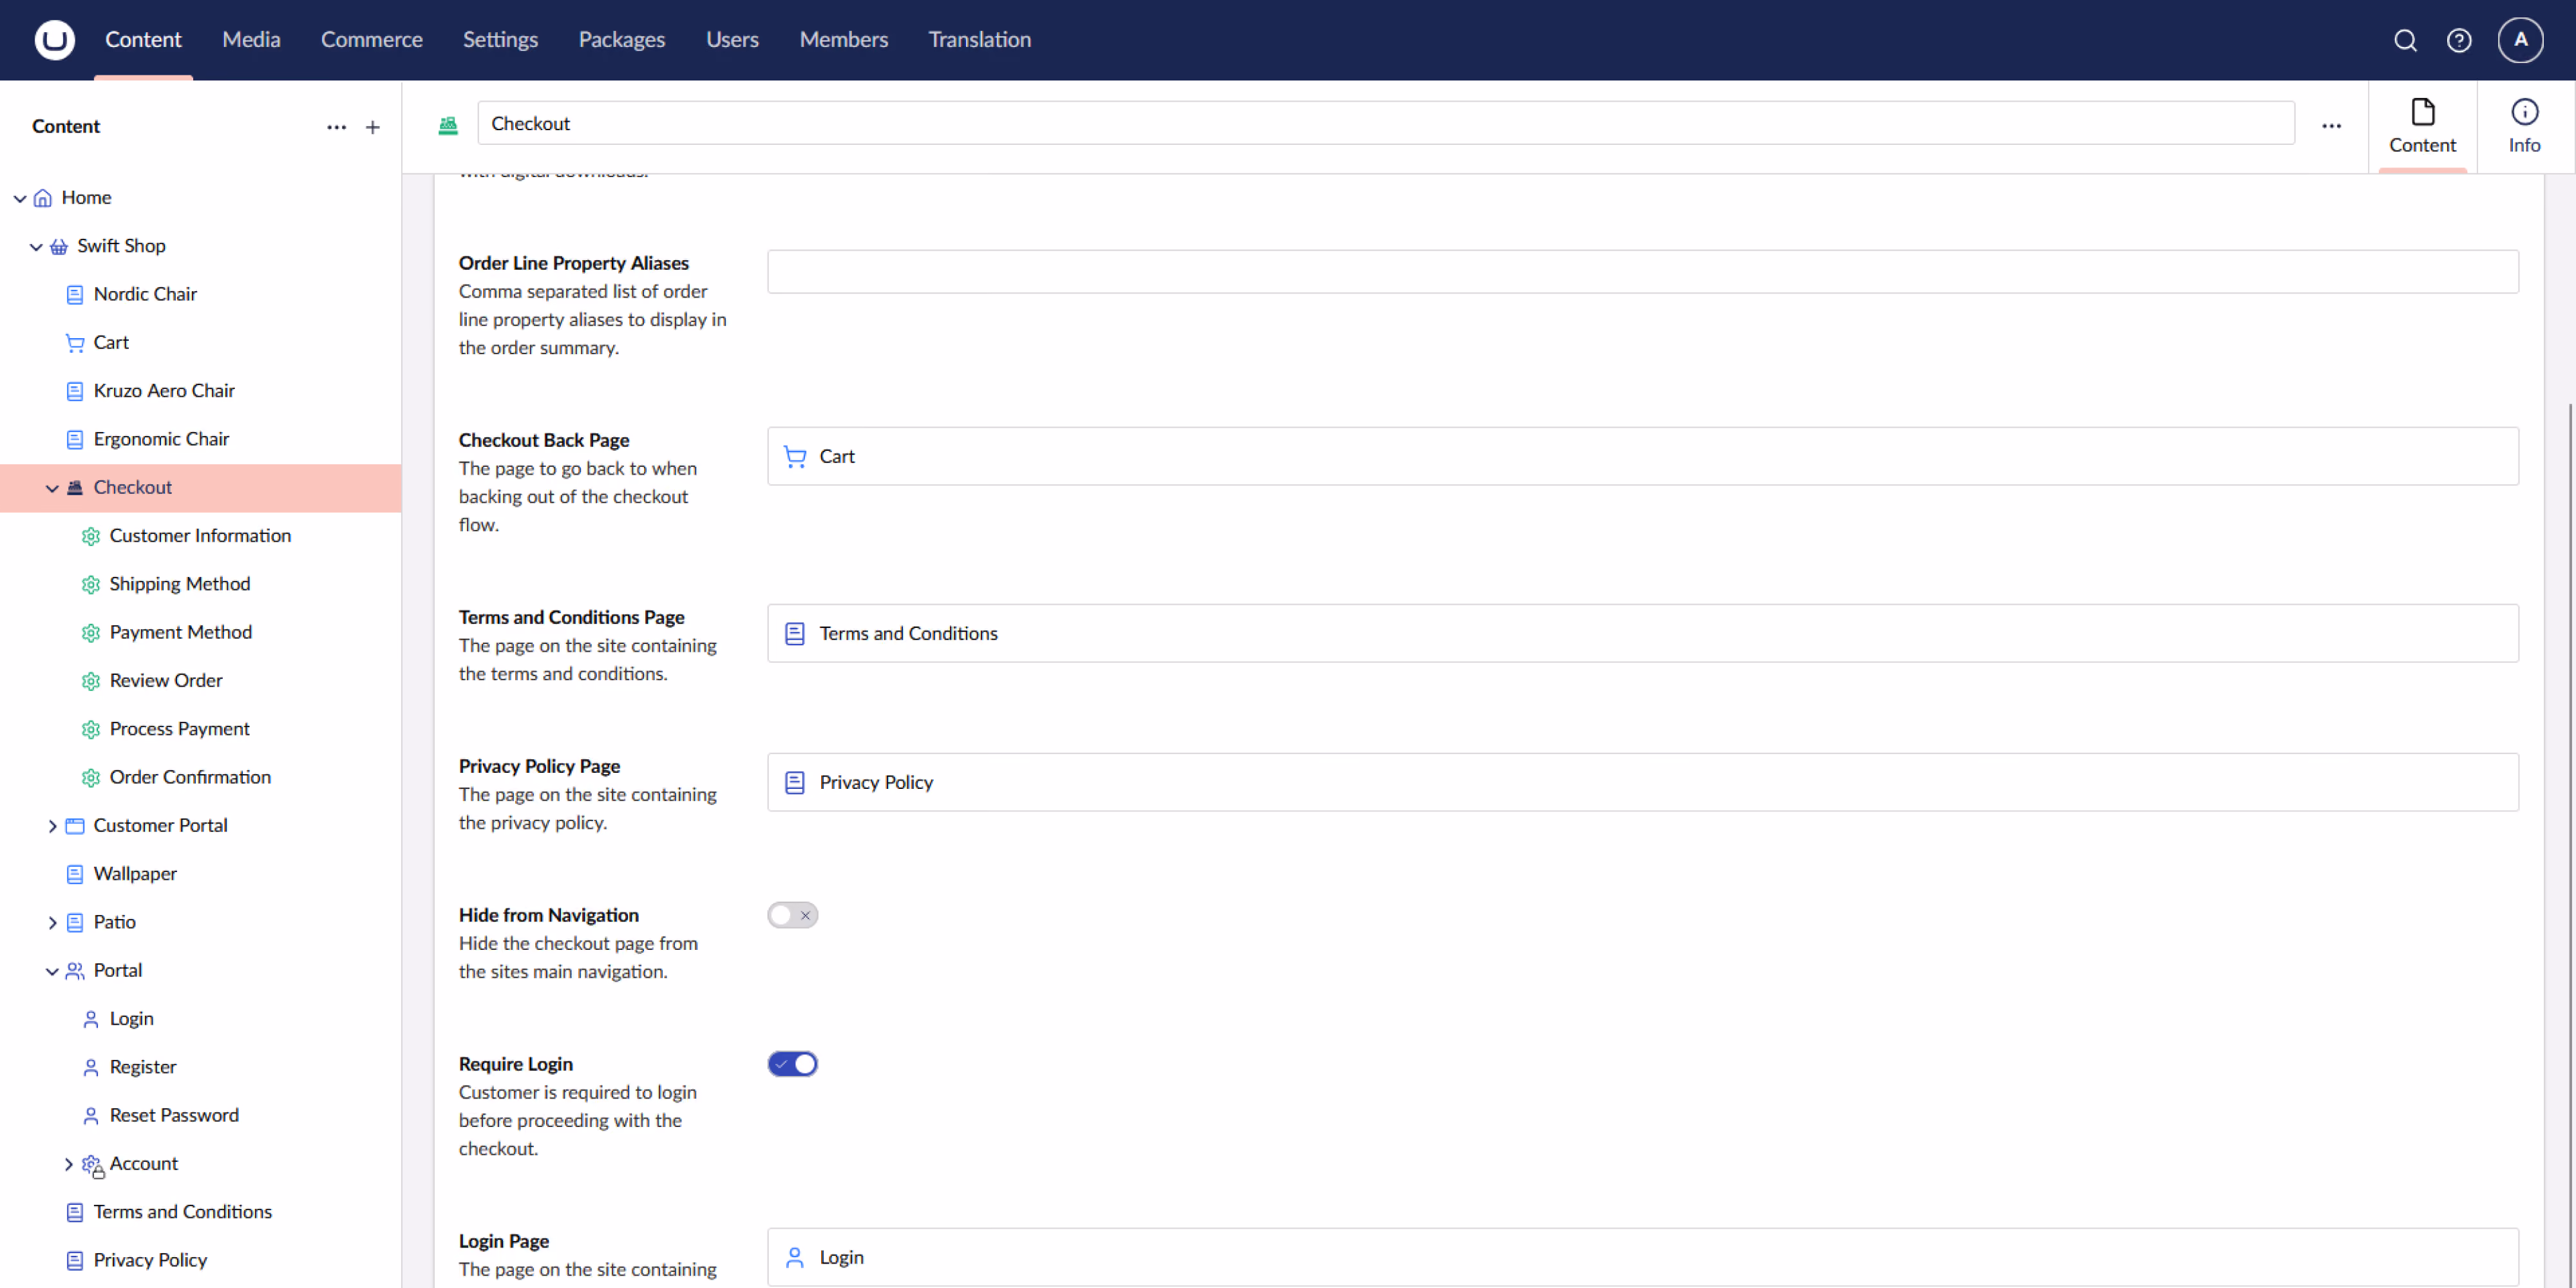2576x1288 pixels.
Task: Open Content section ellipsis actions menu
Action: point(337,127)
